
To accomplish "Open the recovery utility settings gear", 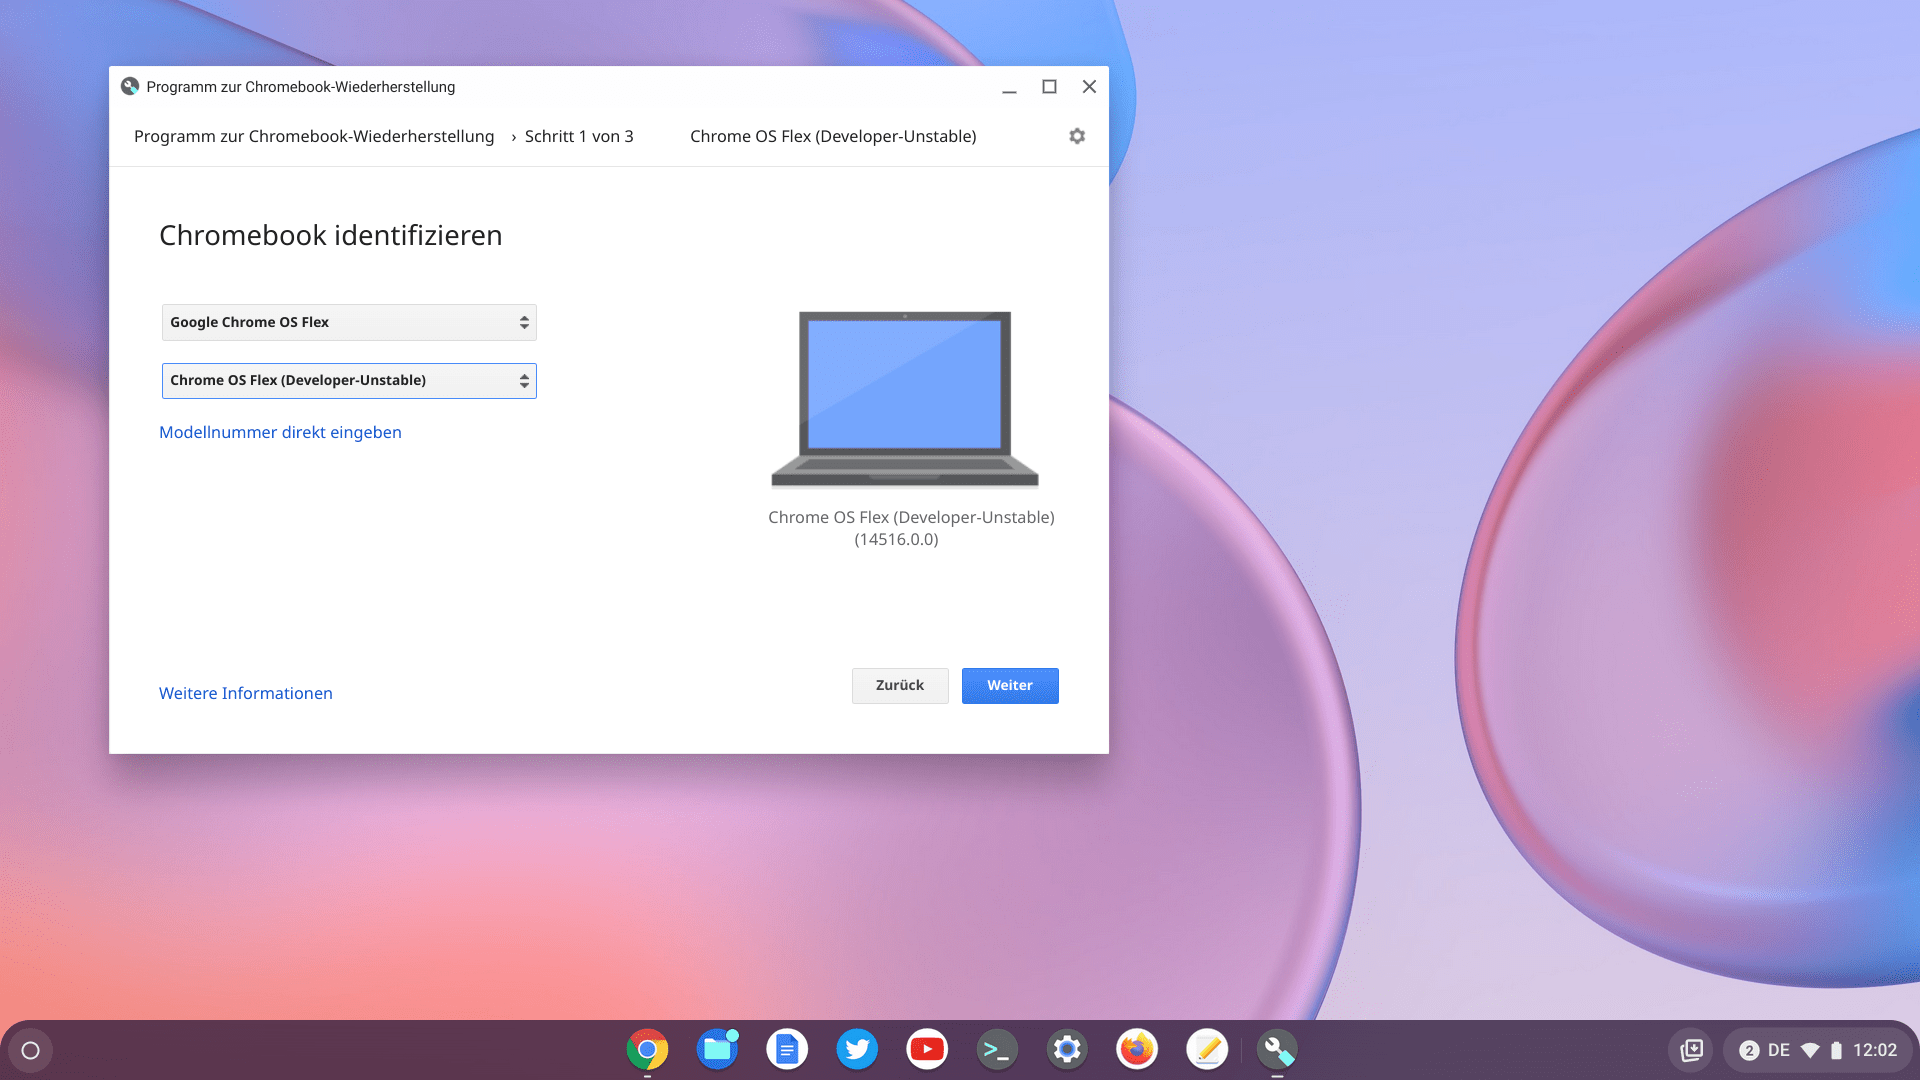I will 1077,136.
